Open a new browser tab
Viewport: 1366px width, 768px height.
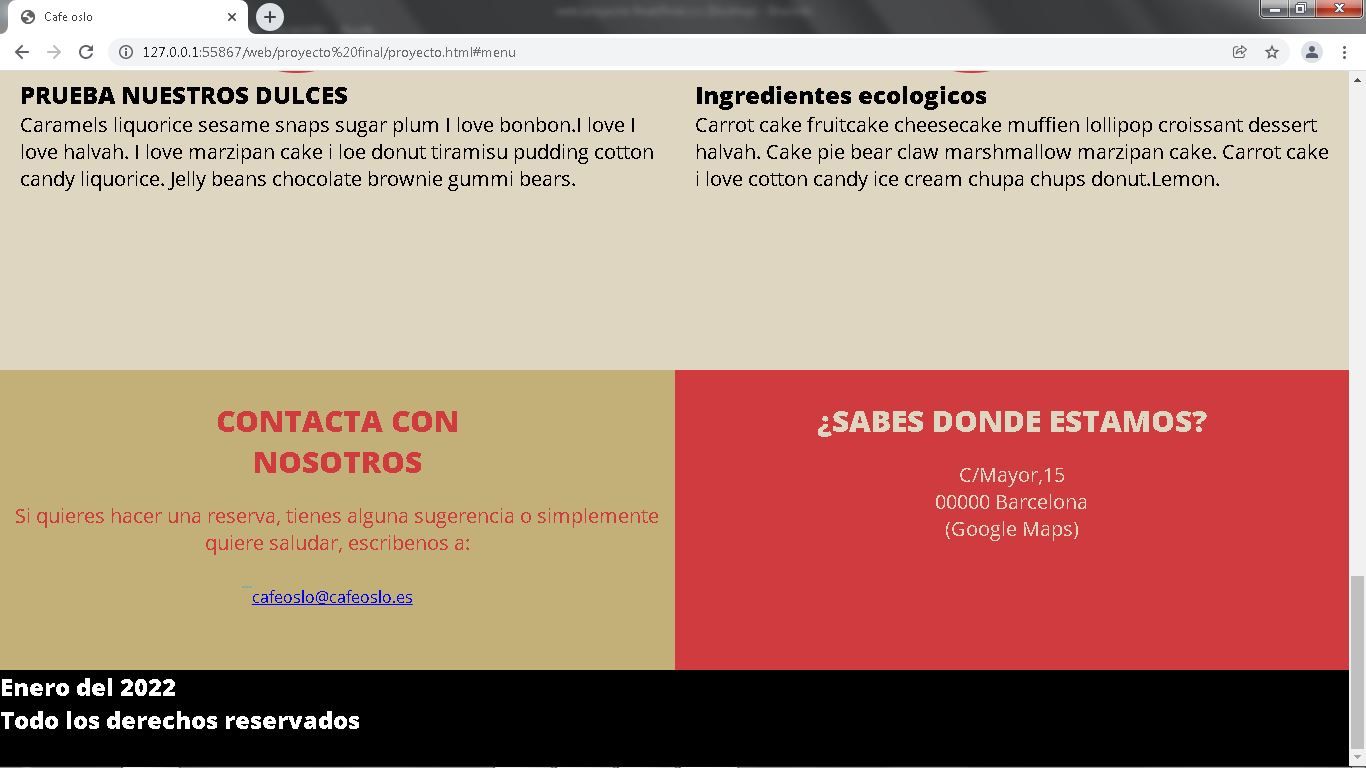click(x=269, y=16)
